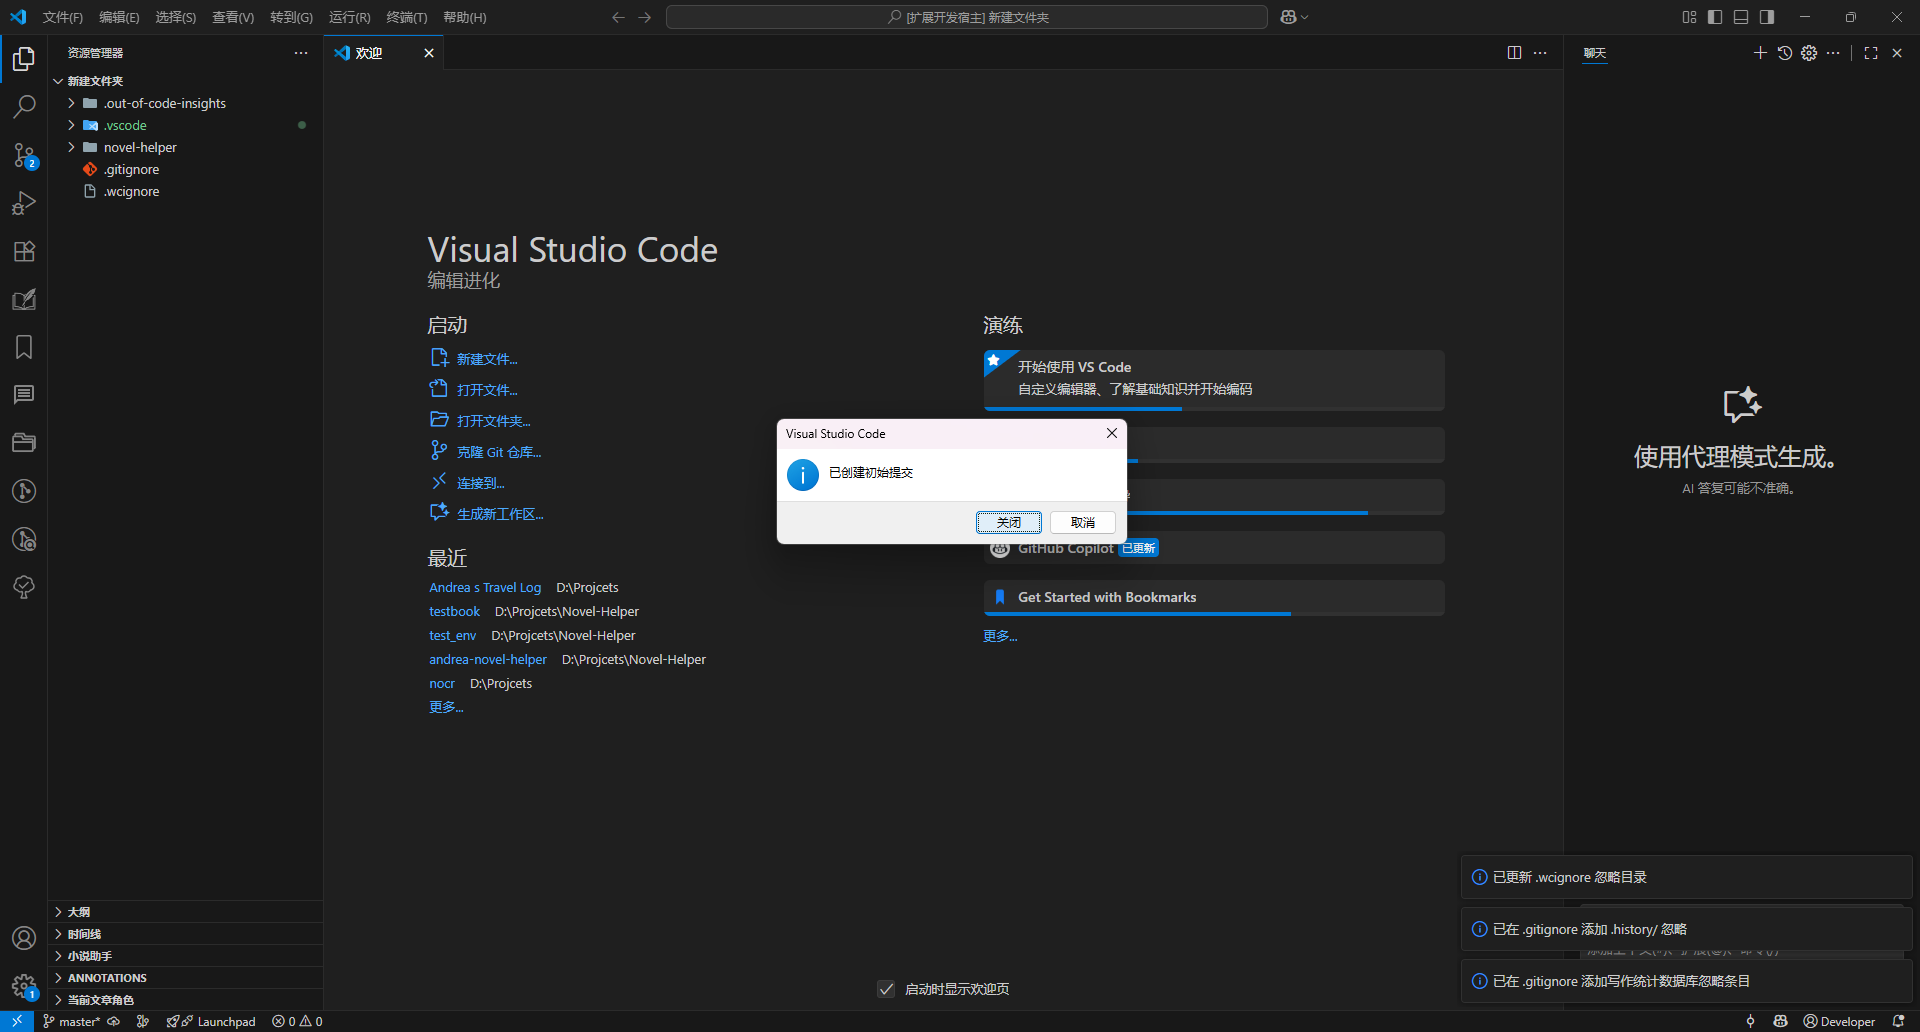Toggle the primary sidebar layout button

[x=1715, y=17]
